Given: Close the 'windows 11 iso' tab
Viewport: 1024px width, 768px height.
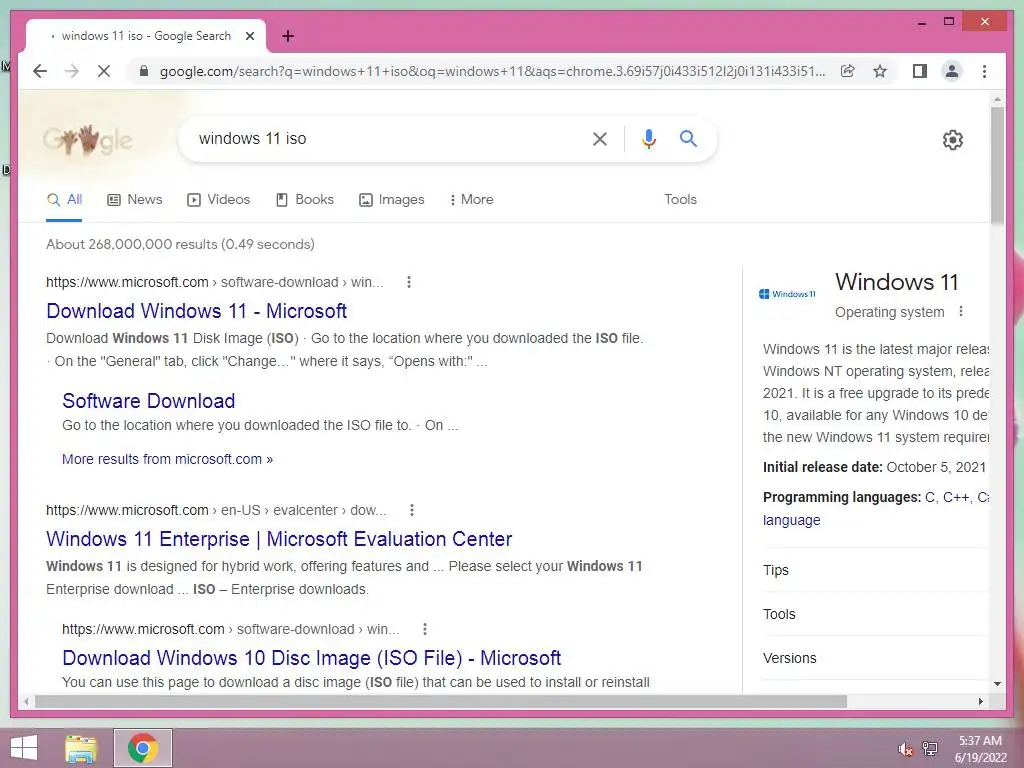Looking at the screenshot, I should click(x=249, y=36).
